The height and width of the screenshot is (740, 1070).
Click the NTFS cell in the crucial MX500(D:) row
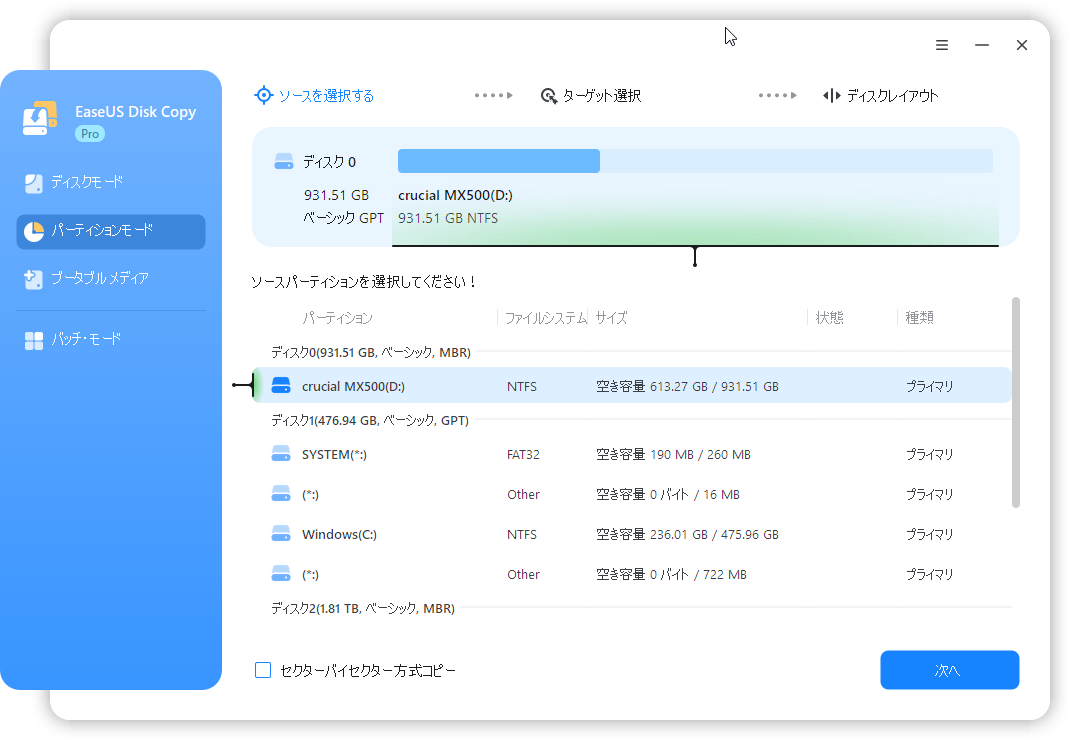(522, 386)
